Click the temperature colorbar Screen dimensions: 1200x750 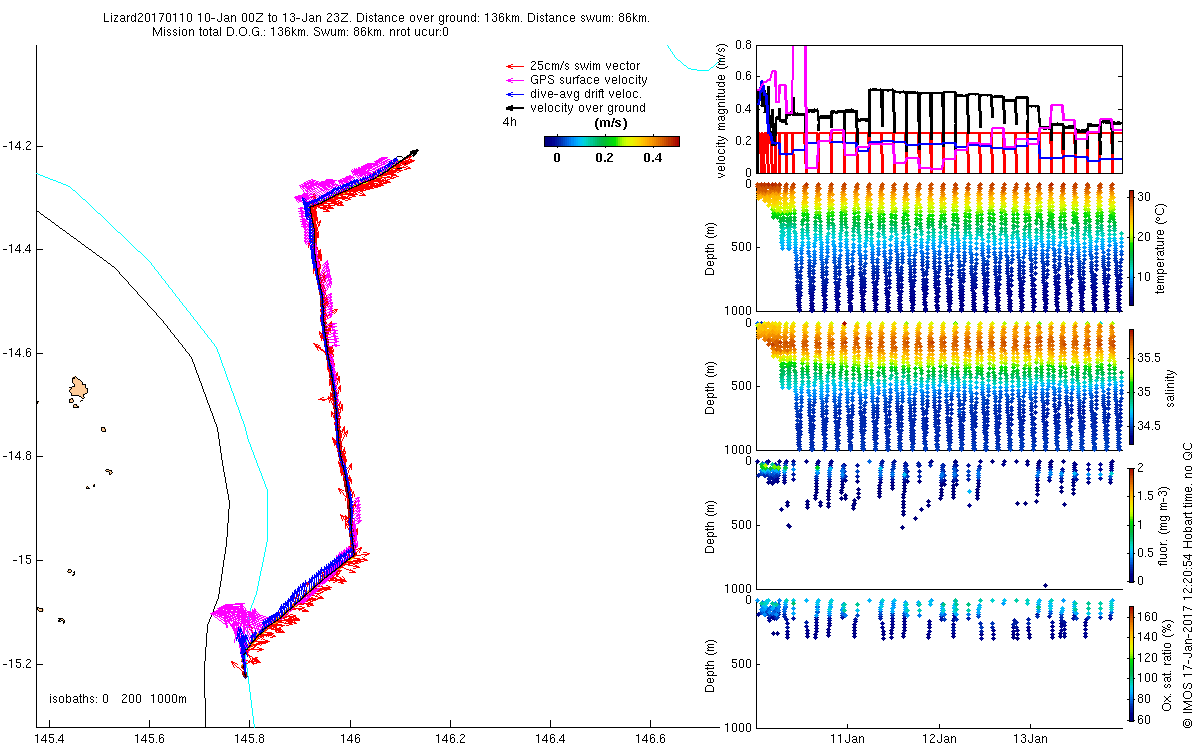[1132, 246]
